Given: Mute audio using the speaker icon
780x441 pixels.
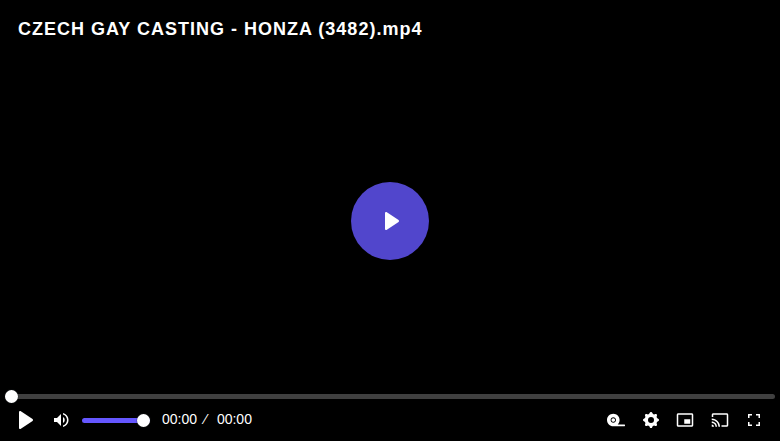Looking at the screenshot, I should [x=61, y=420].
